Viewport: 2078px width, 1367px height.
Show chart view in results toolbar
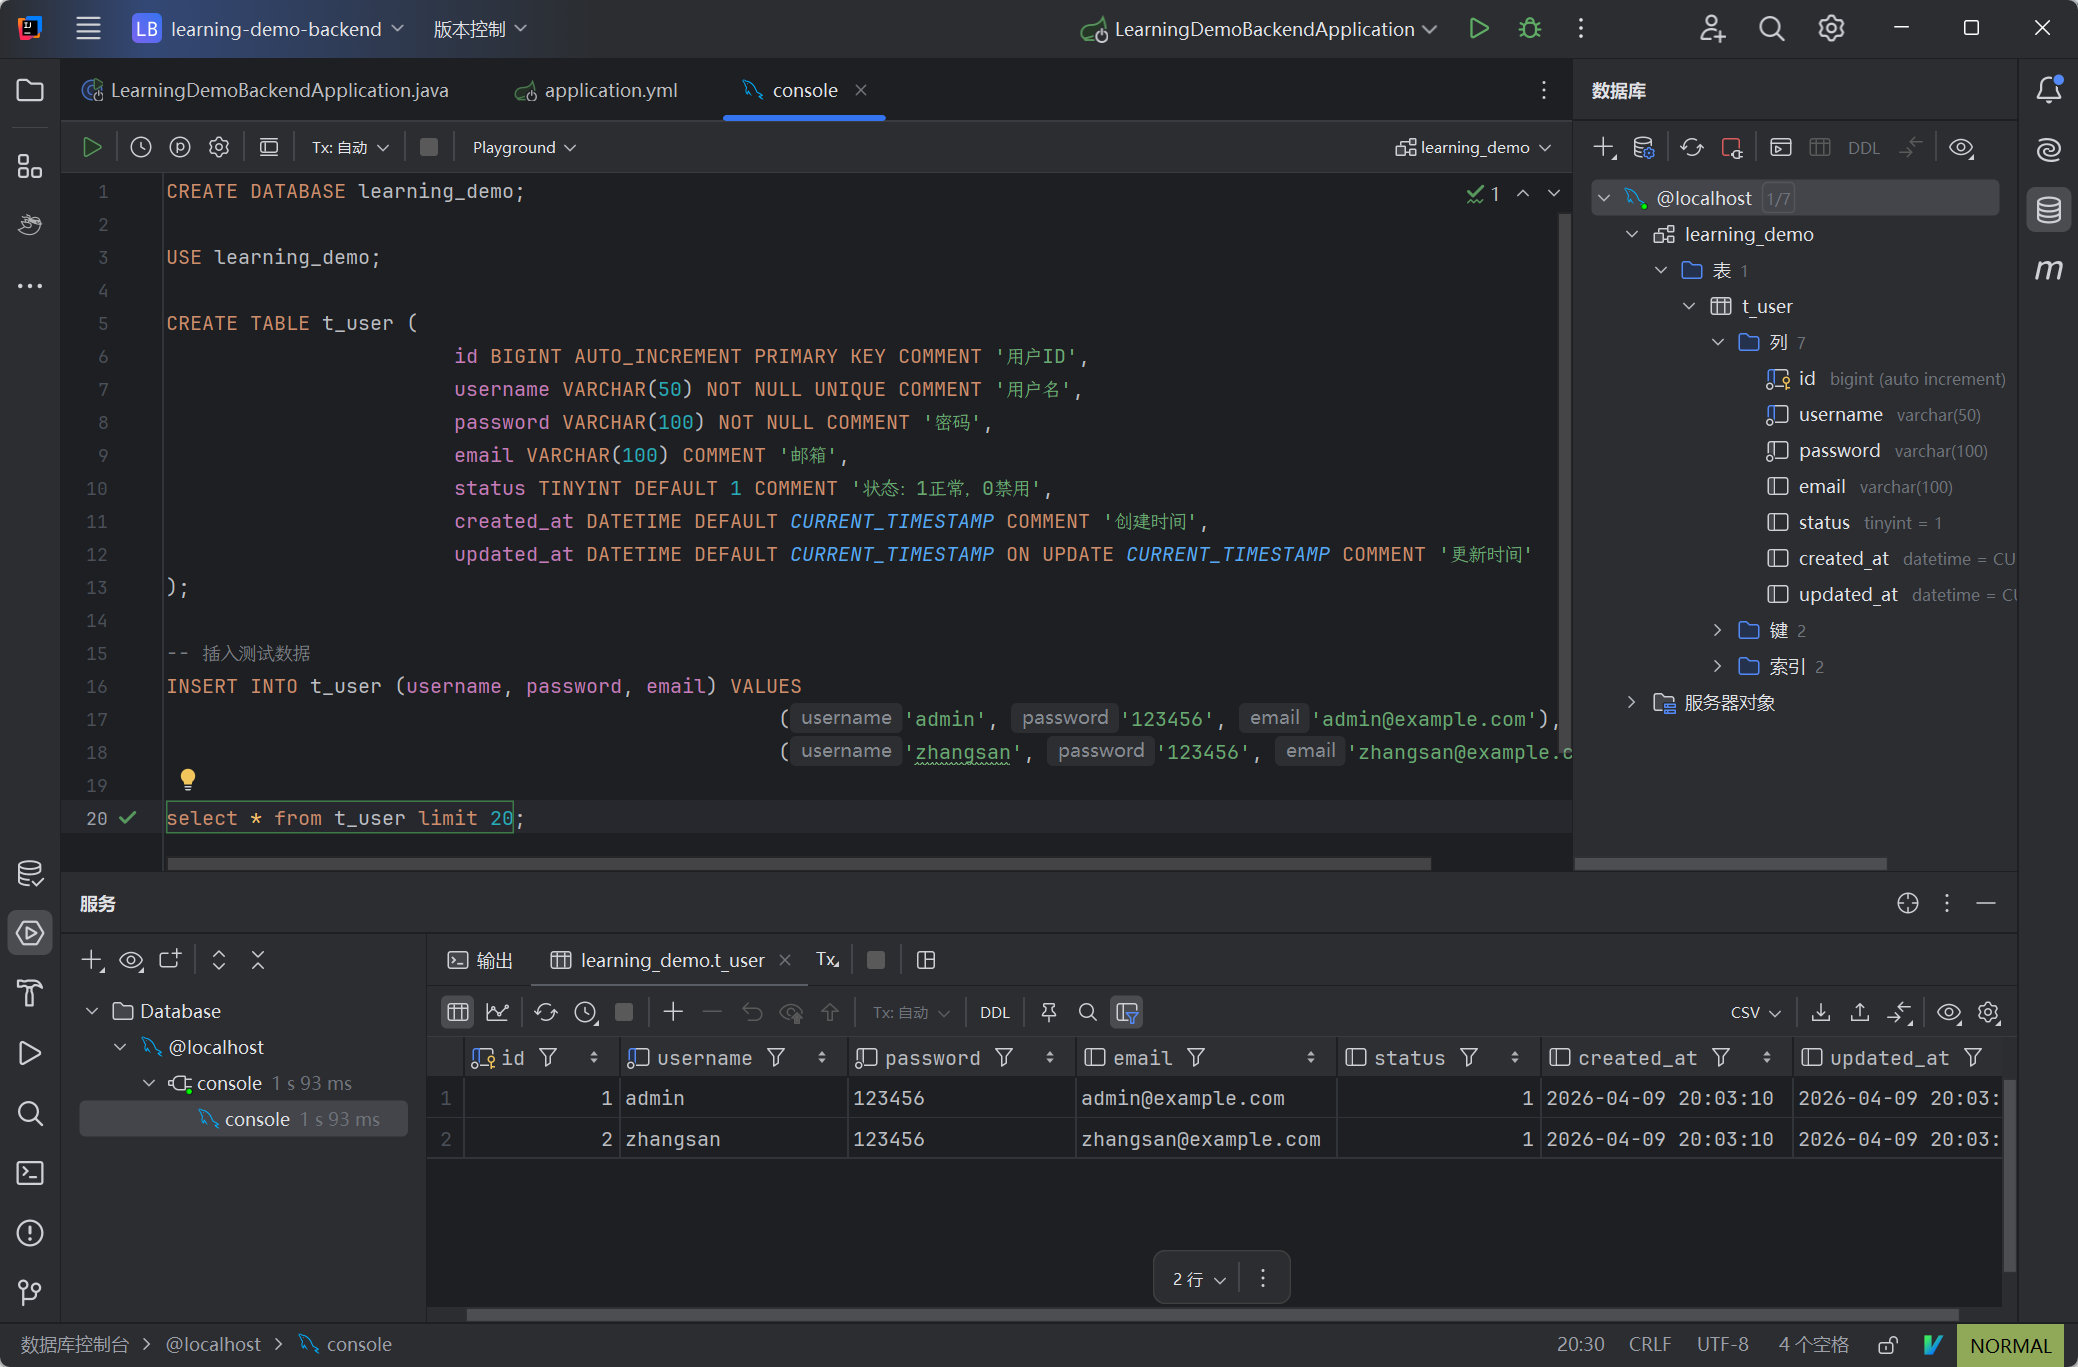click(x=497, y=1012)
